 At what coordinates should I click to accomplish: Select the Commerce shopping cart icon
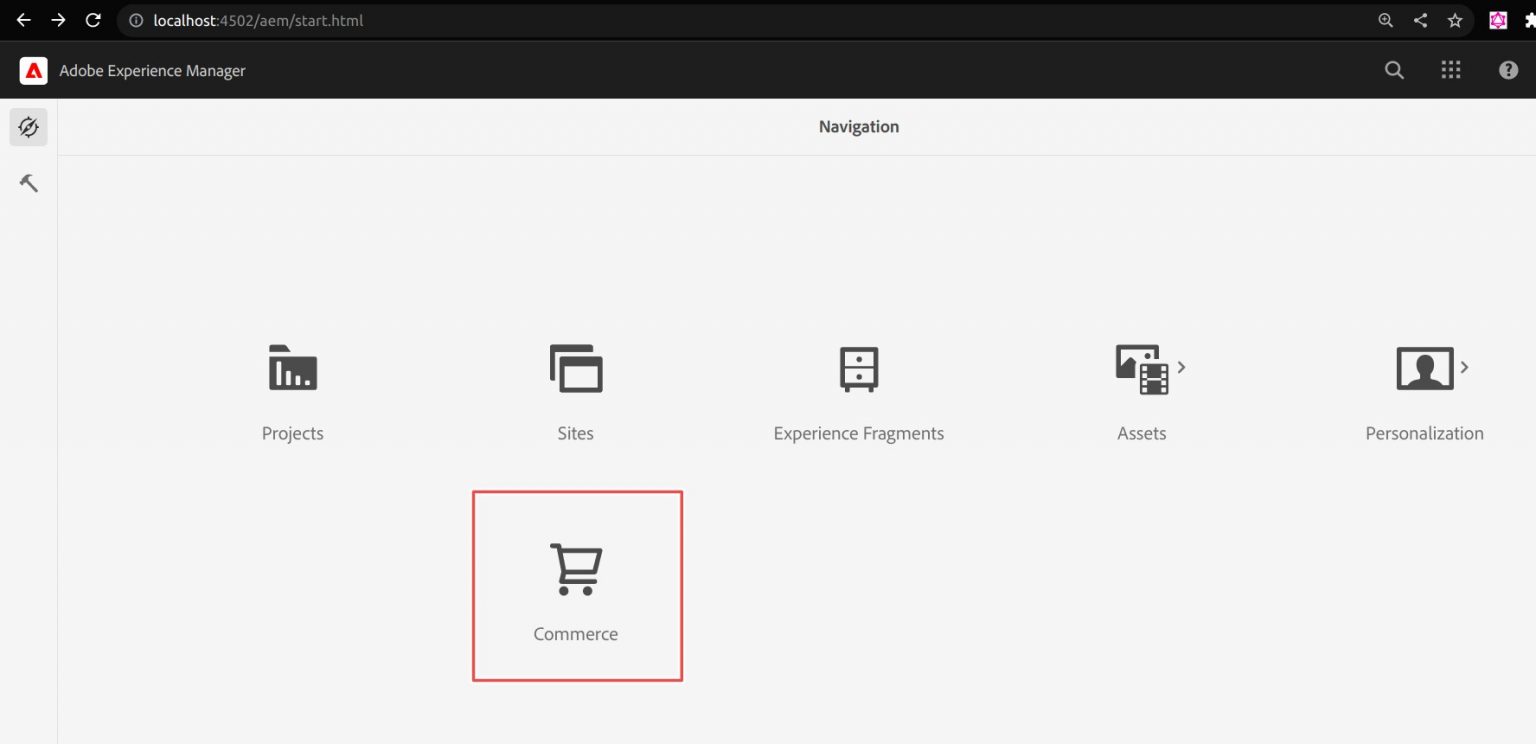coord(575,567)
